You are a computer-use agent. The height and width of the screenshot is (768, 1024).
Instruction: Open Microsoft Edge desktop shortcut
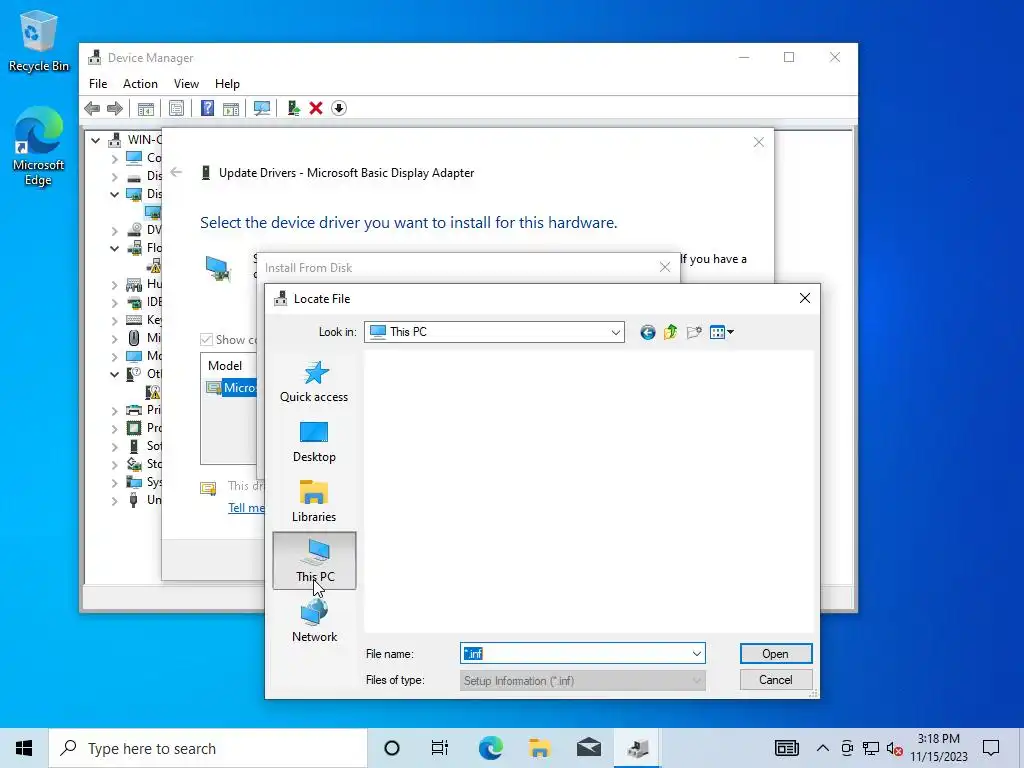tap(38, 147)
